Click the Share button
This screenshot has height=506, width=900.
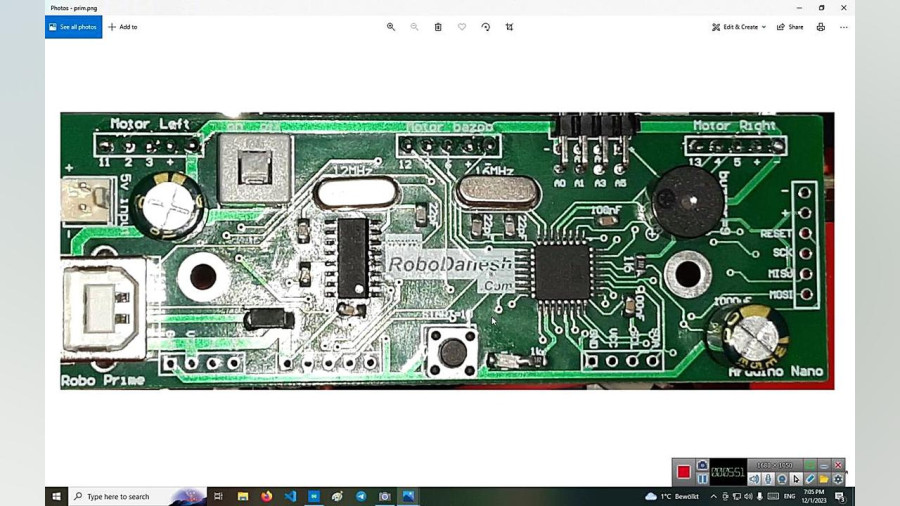pyautogui.click(x=790, y=27)
